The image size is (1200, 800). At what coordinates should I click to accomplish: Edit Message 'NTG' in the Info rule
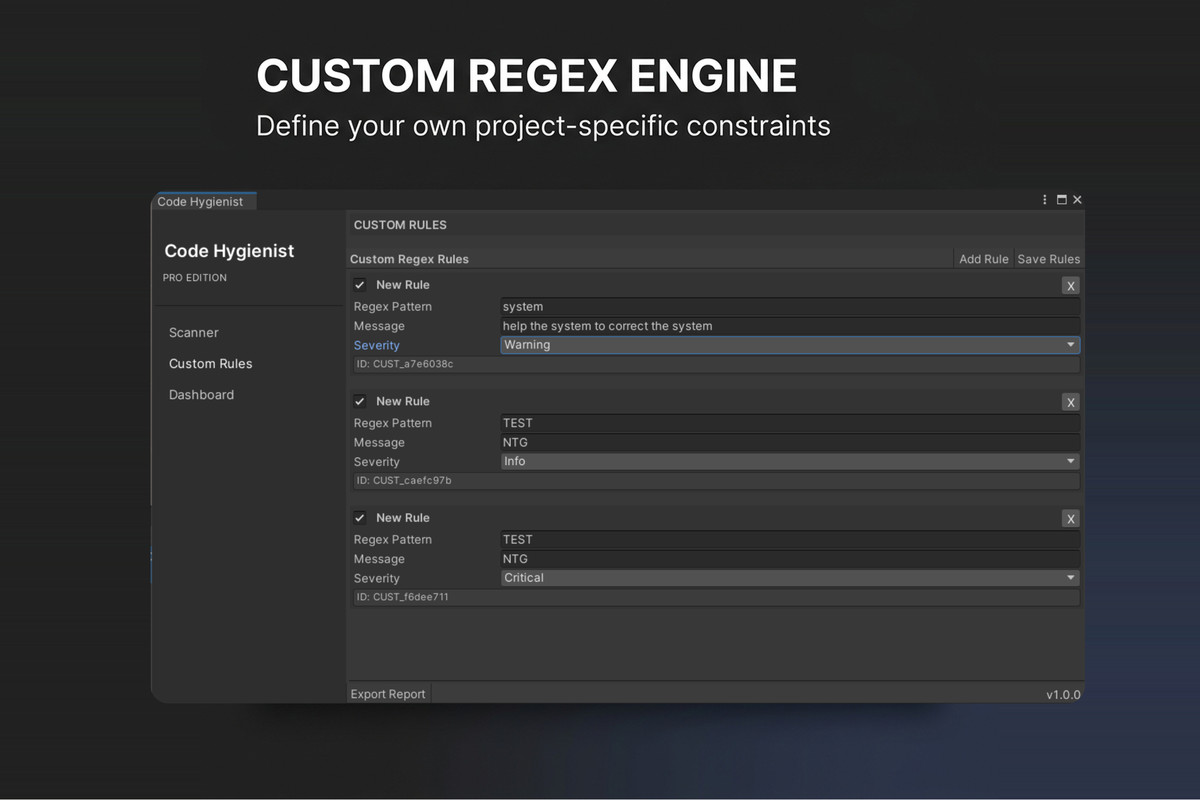tap(790, 442)
